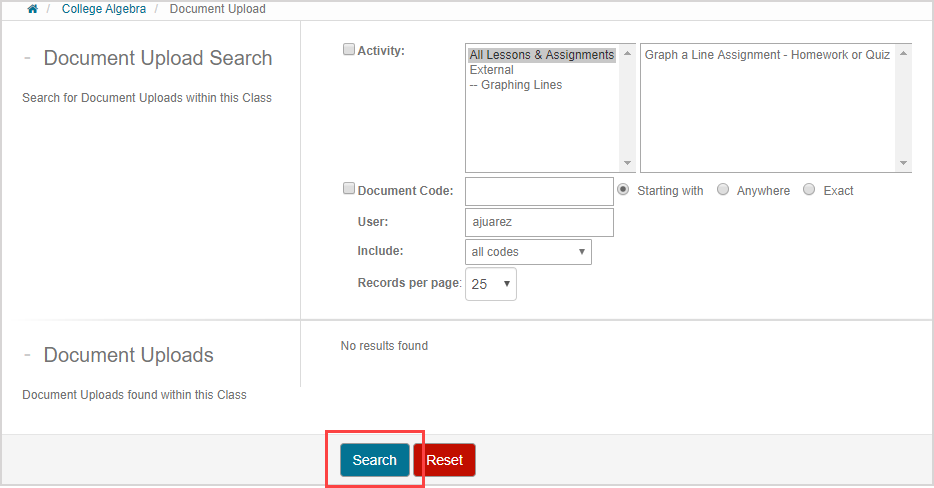Image resolution: width=934 pixels, height=488 pixels.
Task: Click the Search button
Action: pyautogui.click(x=375, y=460)
